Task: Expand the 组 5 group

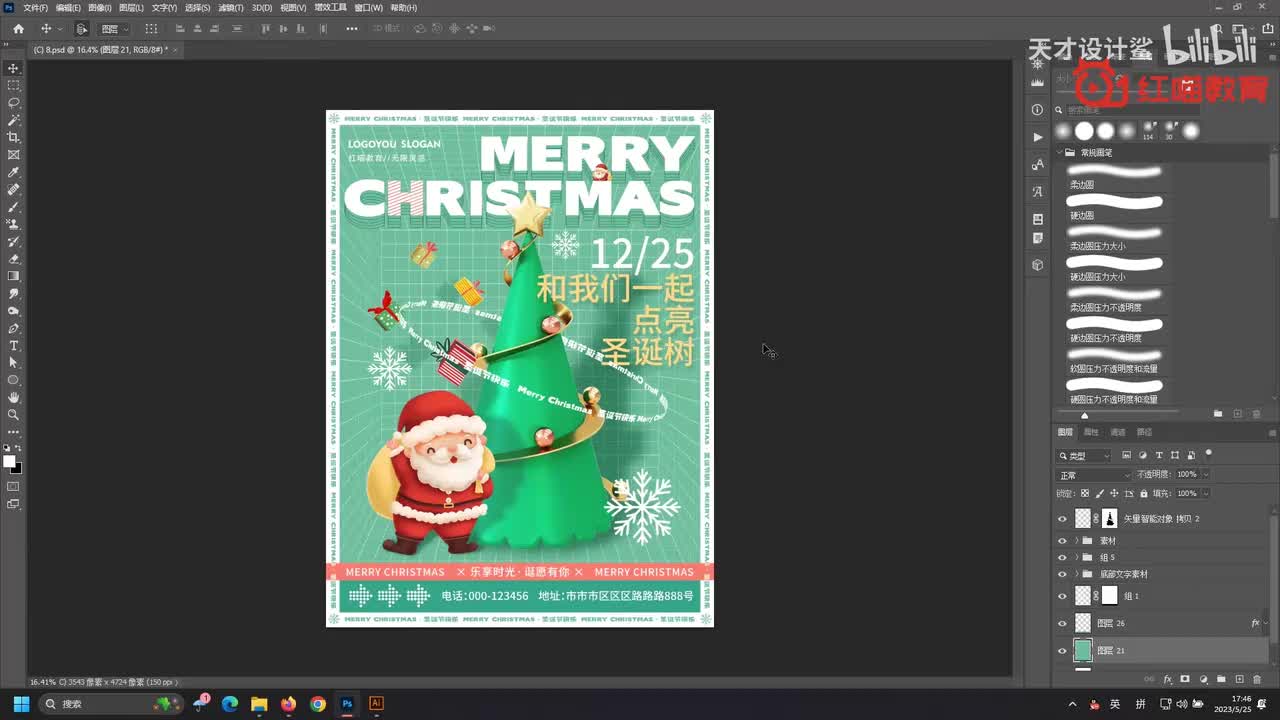Action: tap(1076, 557)
